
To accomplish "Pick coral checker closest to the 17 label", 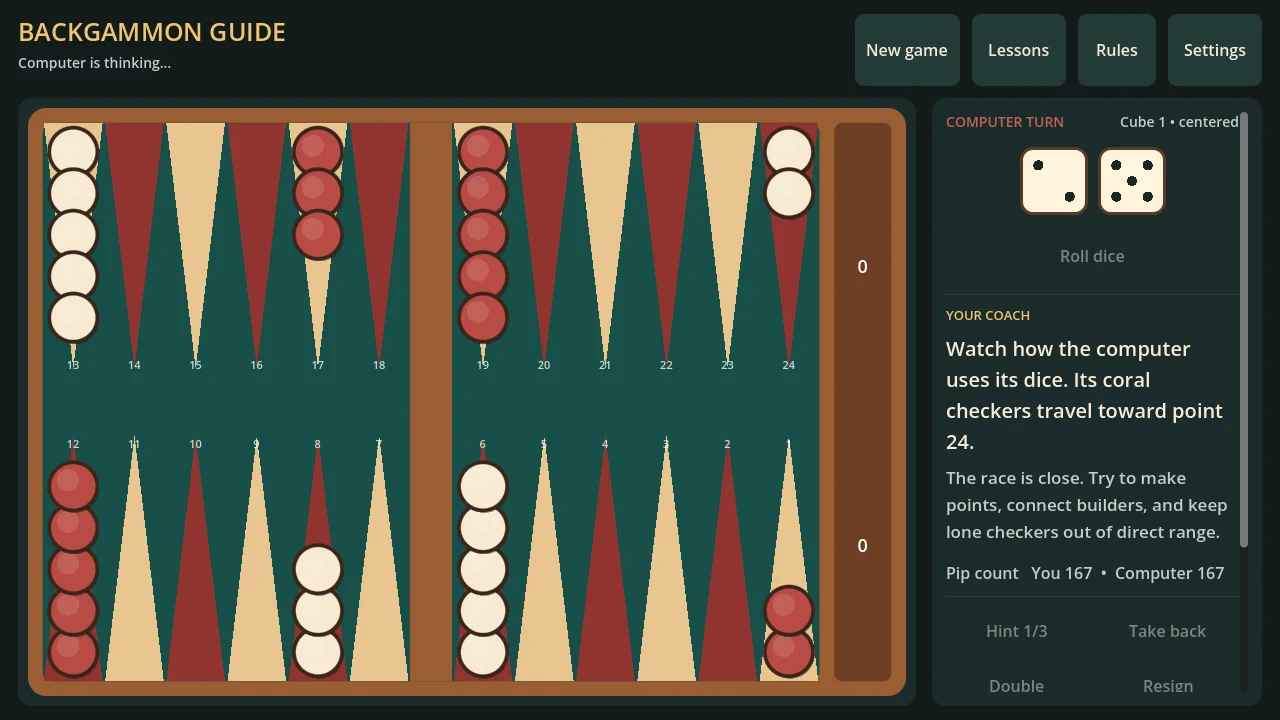I will click(318, 234).
